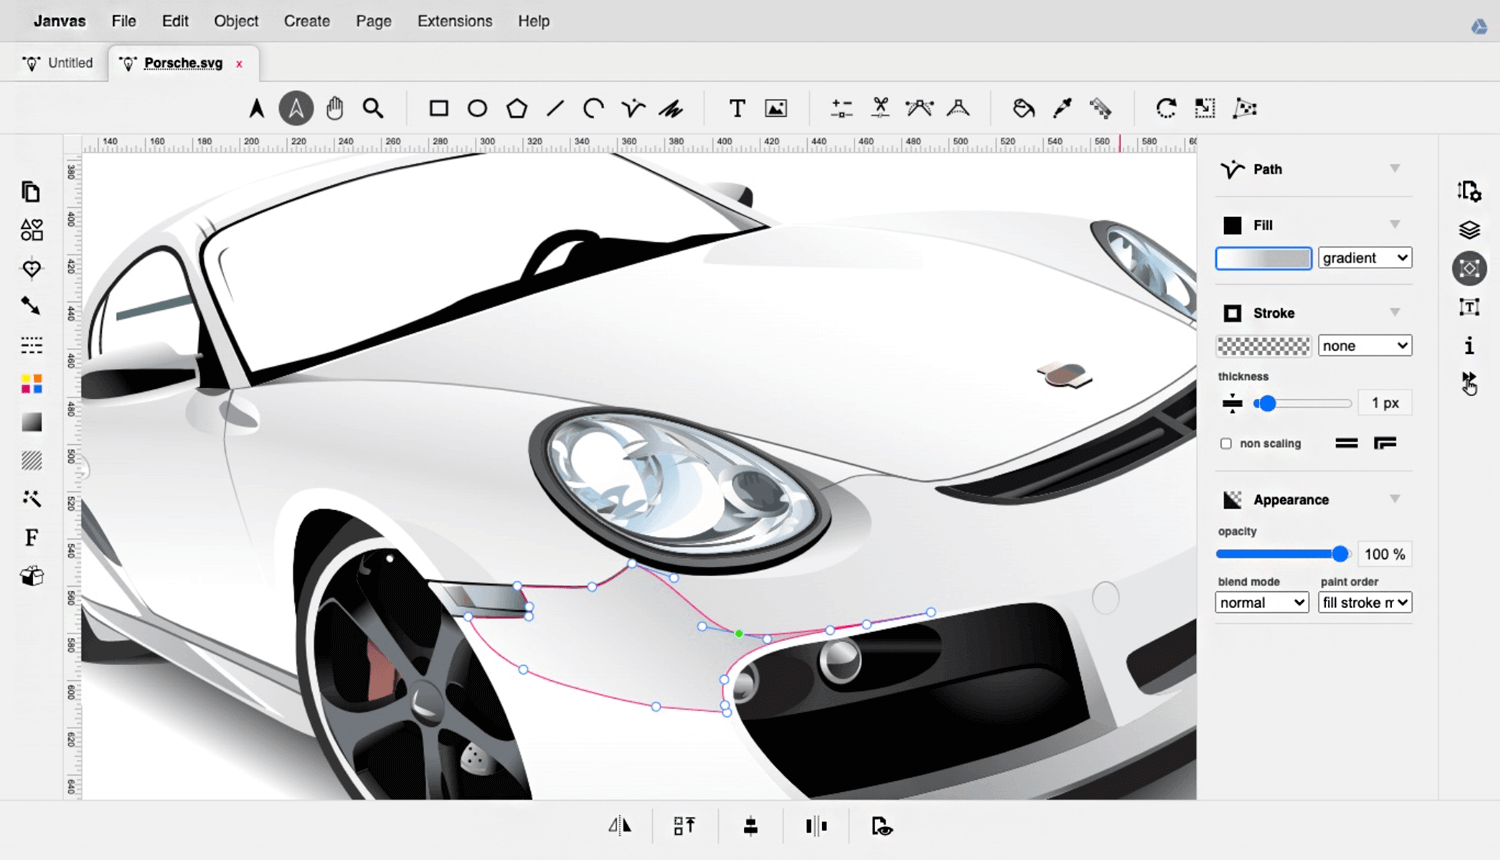Open the Help menu
This screenshot has height=860, width=1500.
(x=534, y=21)
